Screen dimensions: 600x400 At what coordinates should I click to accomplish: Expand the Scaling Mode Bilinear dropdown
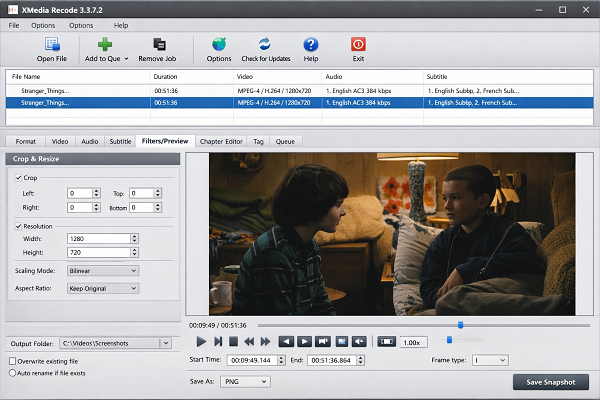(103, 270)
